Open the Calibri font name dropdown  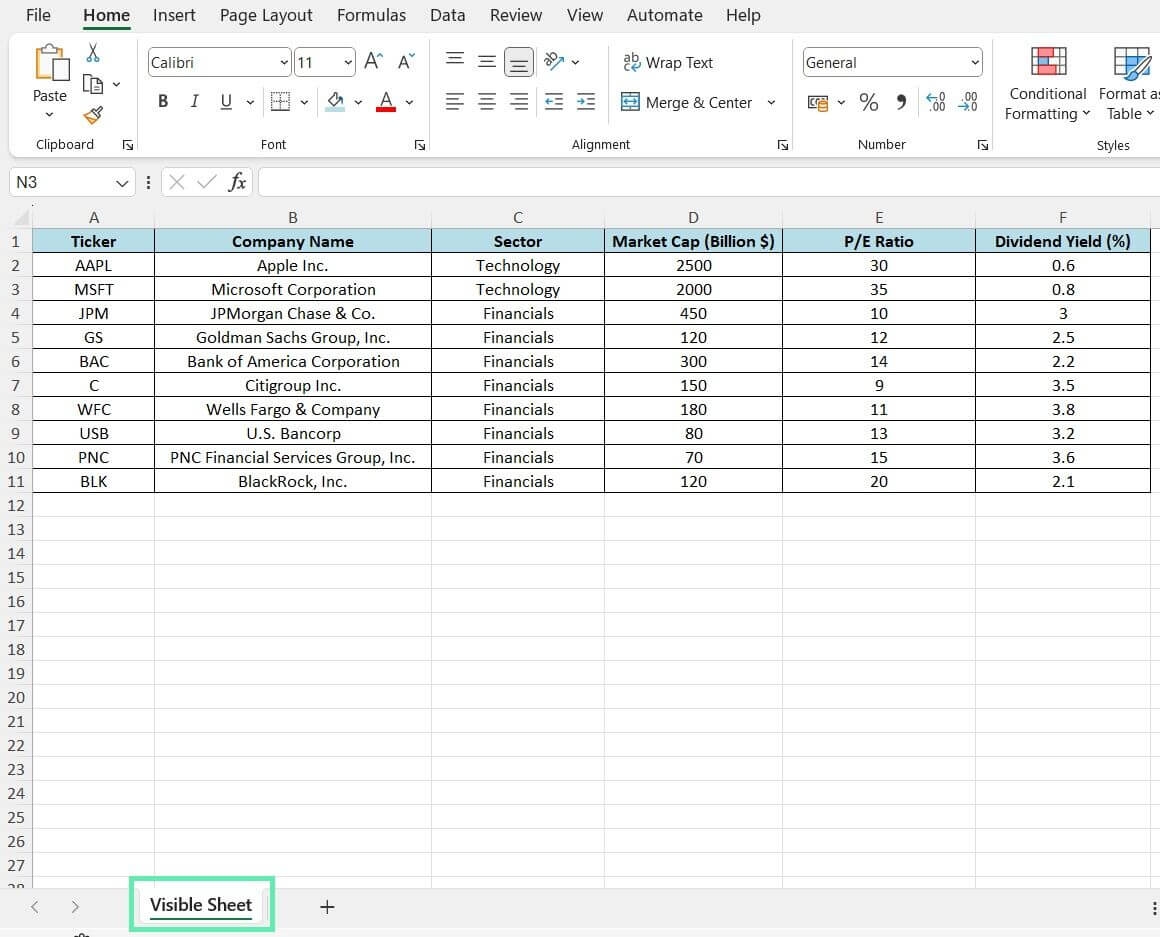[284, 63]
